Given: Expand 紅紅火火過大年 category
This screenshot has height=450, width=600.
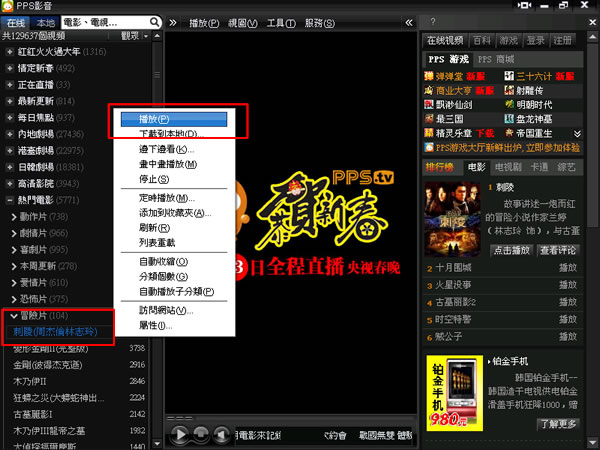Looking at the screenshot, I should [x=10, y=52].
